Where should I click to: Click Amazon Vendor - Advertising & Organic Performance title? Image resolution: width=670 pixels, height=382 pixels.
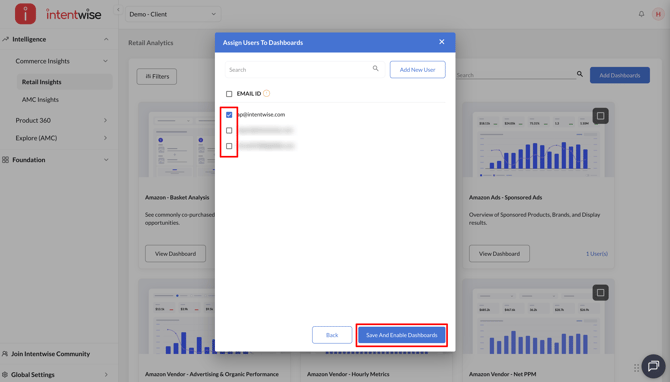tap(212, 374)
